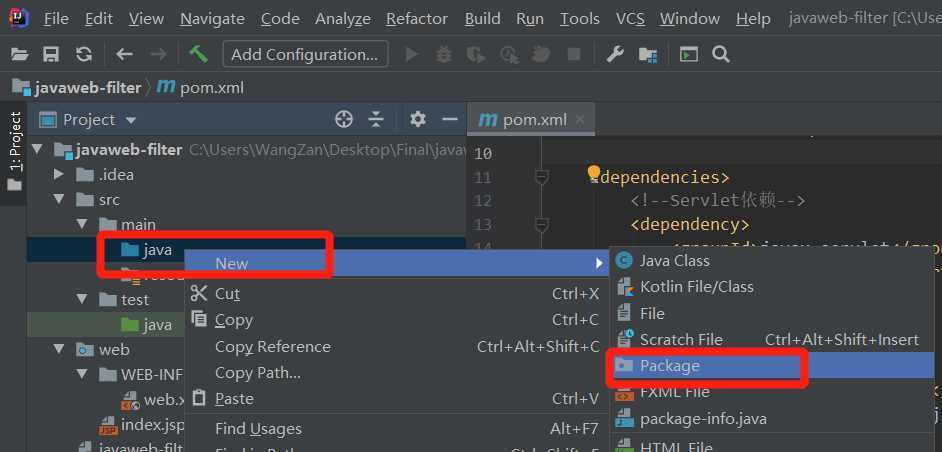
Task: Close the pom.xml editor tab
Action: (580, 120)
